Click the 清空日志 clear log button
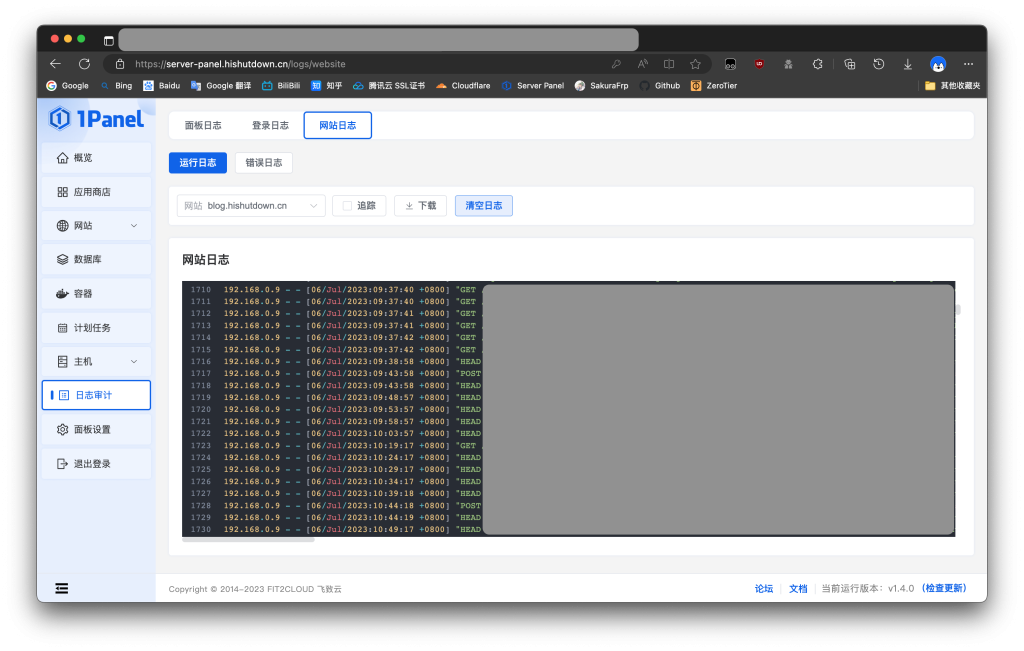 click(x=483, y=206)
